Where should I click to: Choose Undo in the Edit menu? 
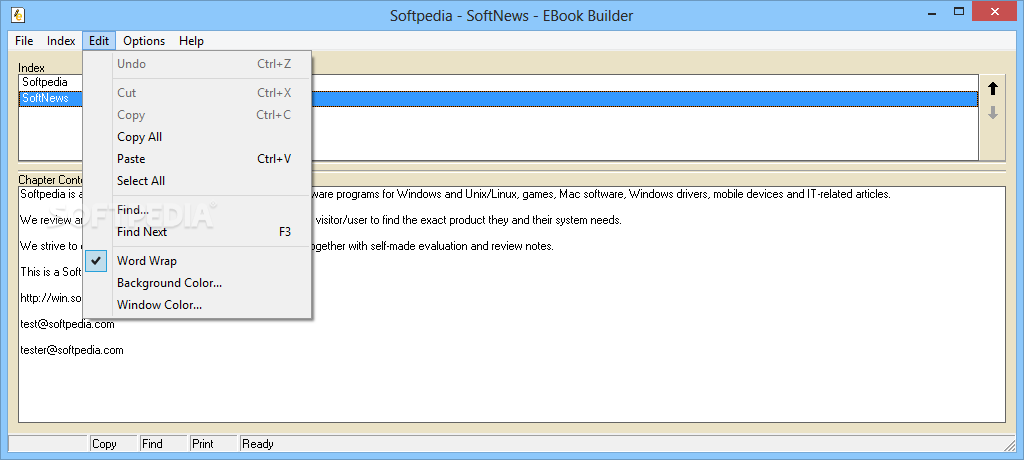197,64
